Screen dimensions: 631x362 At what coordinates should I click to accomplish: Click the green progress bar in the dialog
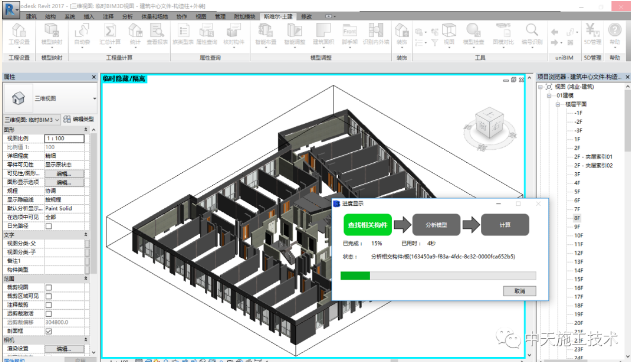[355, 276]
